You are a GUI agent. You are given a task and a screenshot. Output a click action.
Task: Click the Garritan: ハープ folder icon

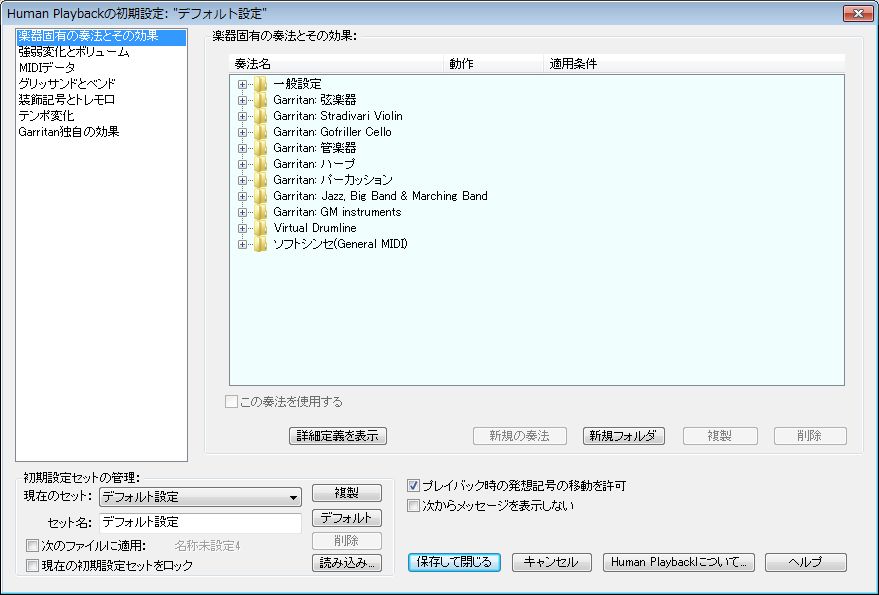[260, 164]
